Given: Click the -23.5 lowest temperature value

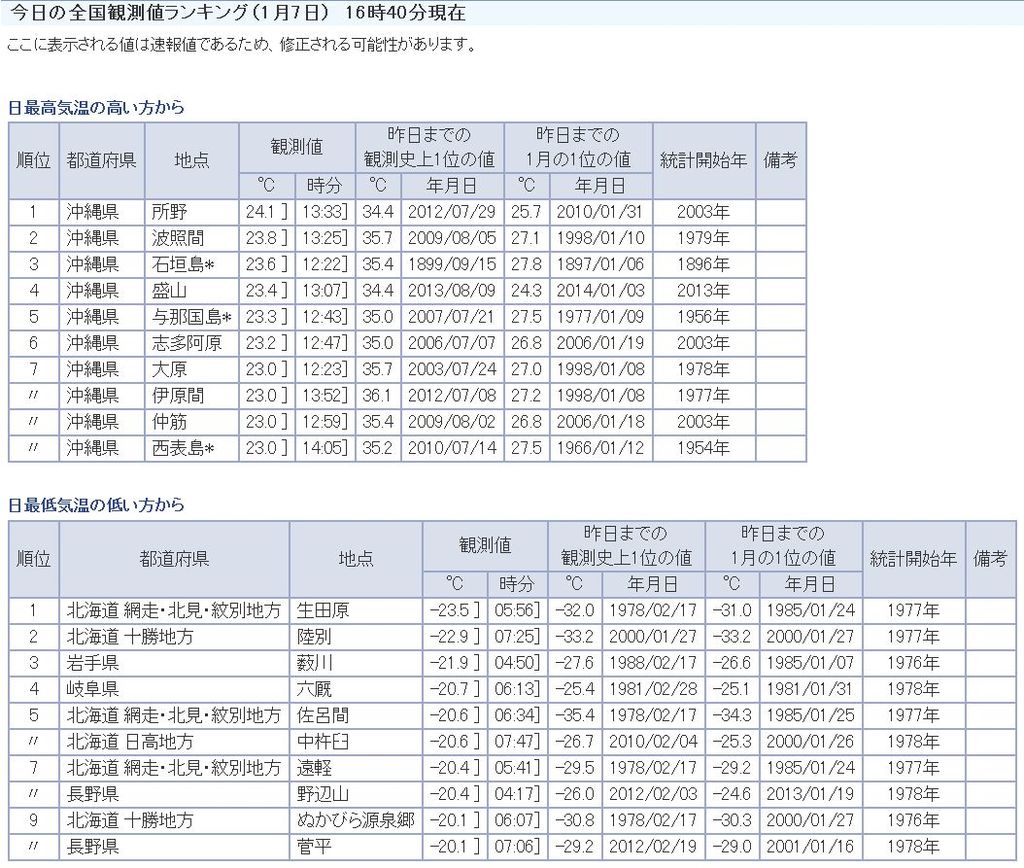Looking at the screenshot, I should point(449,610).
